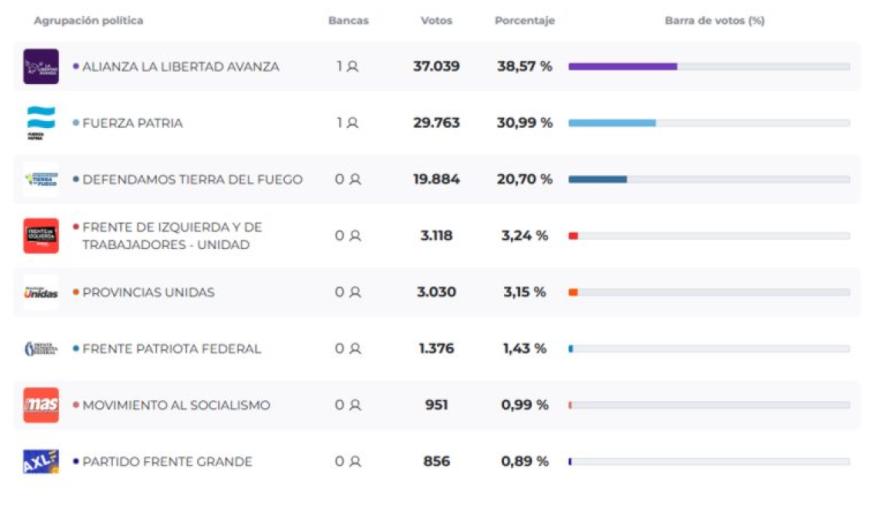This screenshot has width=880, height=512.
Task: Click the Provincias Unidas logo
Action: 41,292
